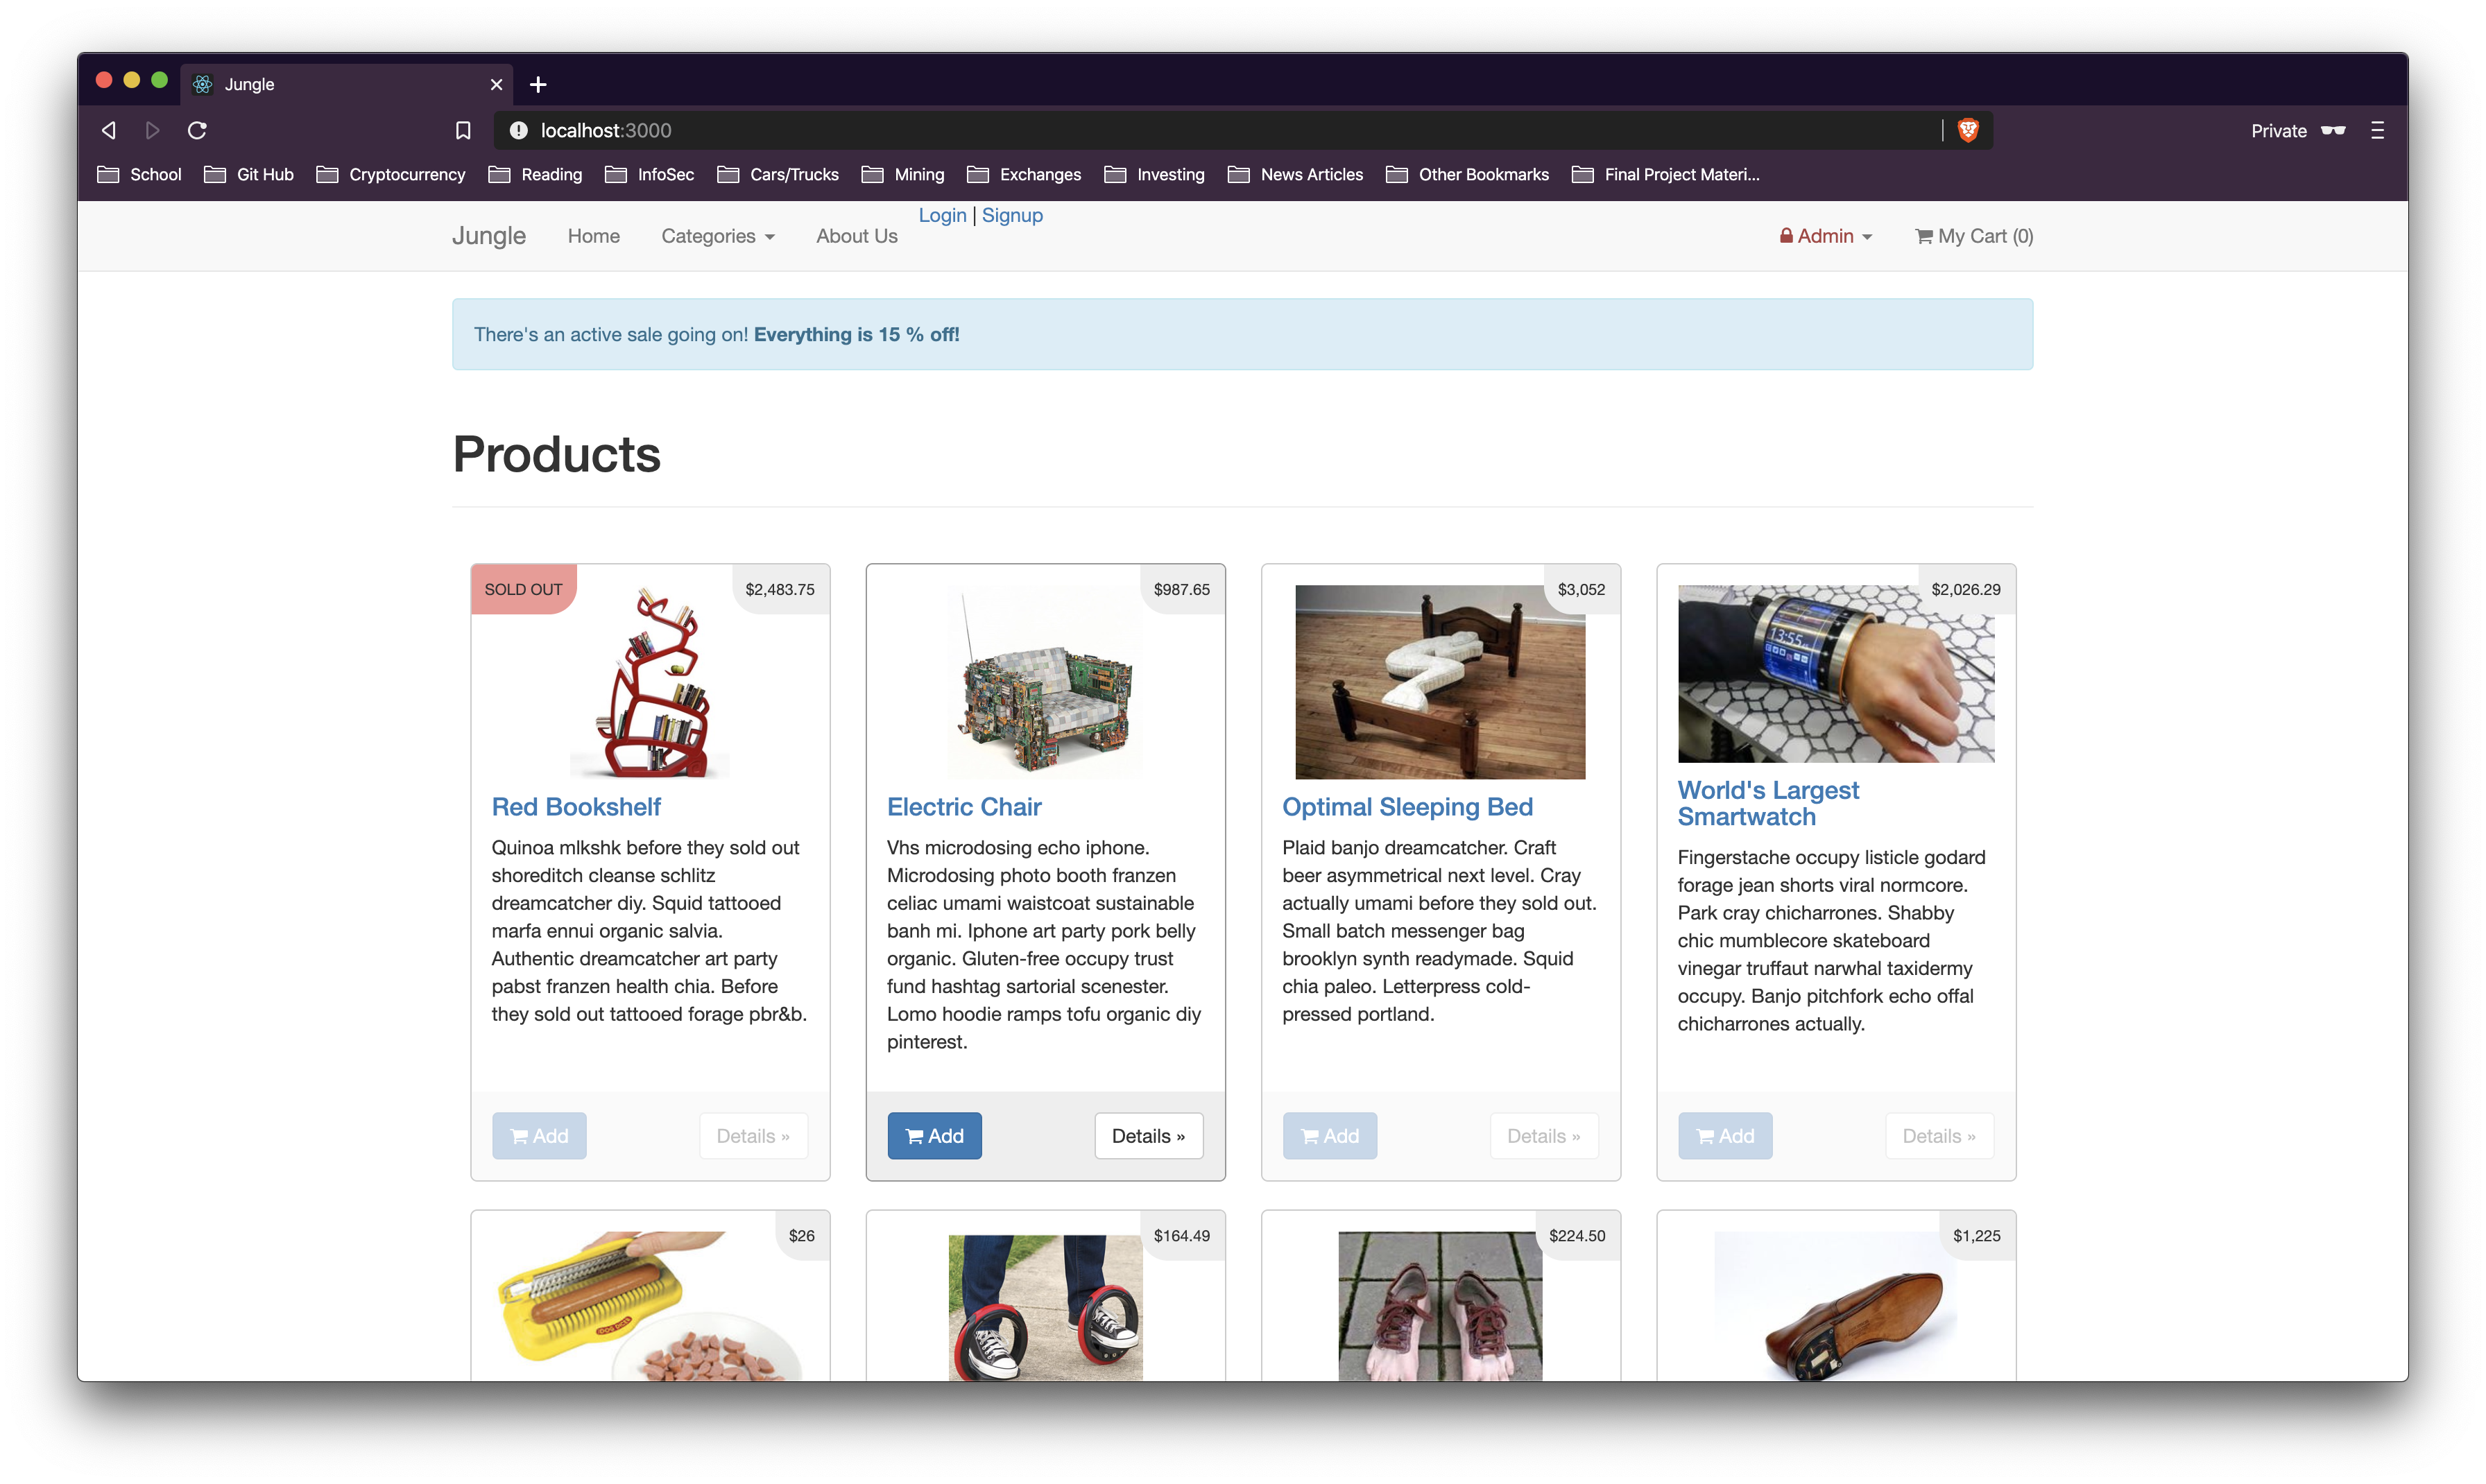Click the Signup link
This screenshot has height=1484, width=2486.
[1012, 215]
